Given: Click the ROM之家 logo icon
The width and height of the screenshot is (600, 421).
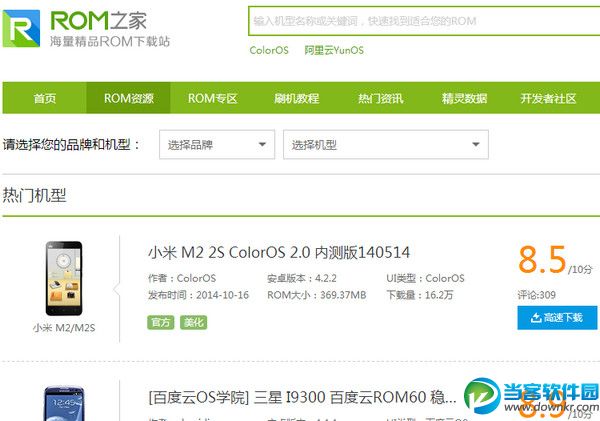Looking at the screenshot, I should click(21, 29).
